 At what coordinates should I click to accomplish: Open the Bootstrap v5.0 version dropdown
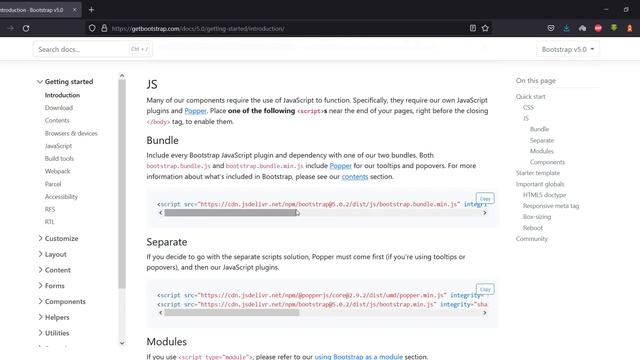[568, 49]
